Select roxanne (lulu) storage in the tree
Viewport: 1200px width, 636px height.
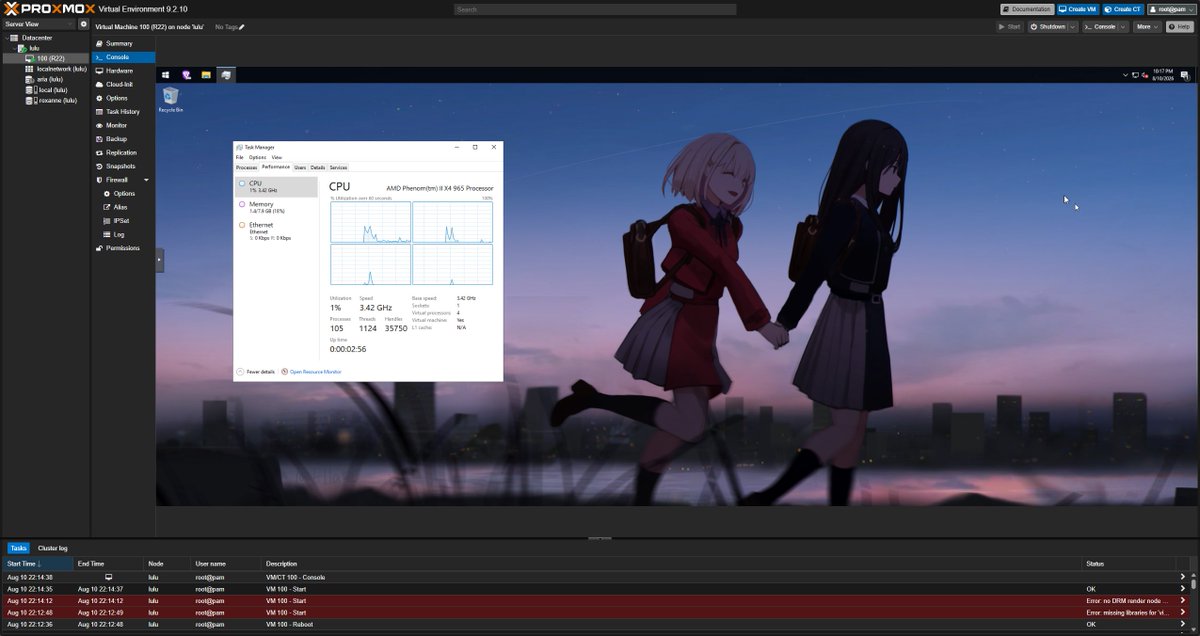click(x=51, y=100)
